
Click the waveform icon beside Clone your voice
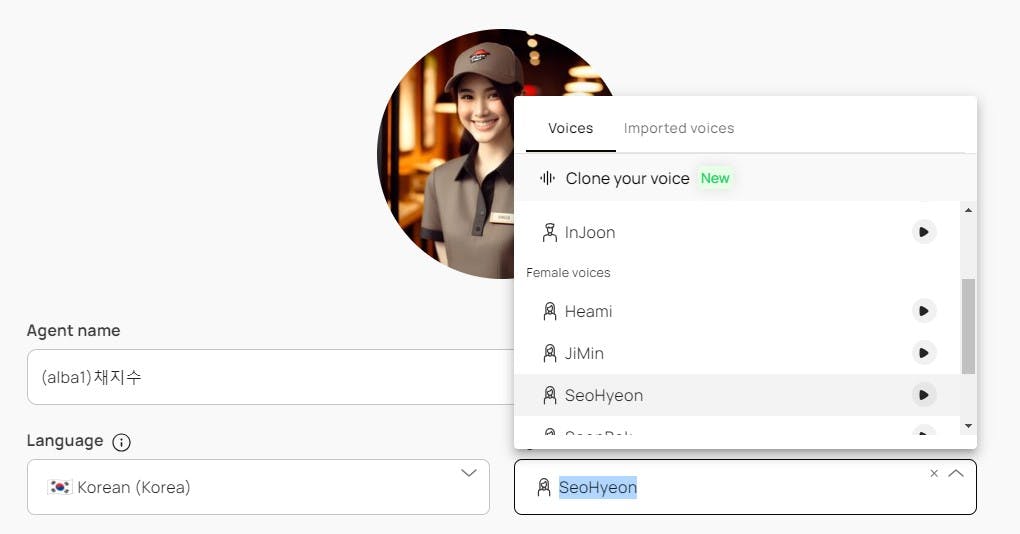tap(548, 178)
